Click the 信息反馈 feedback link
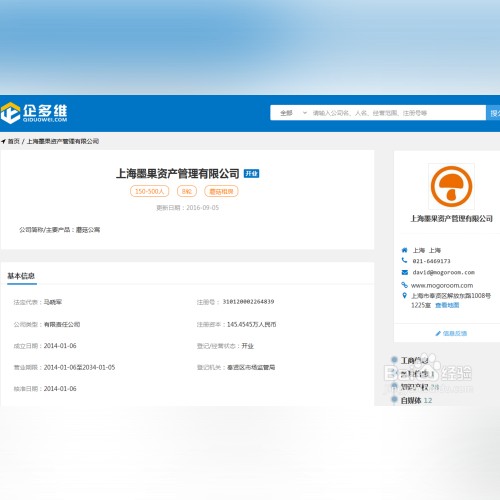The image size is (500, 500). tap(455, 333)
